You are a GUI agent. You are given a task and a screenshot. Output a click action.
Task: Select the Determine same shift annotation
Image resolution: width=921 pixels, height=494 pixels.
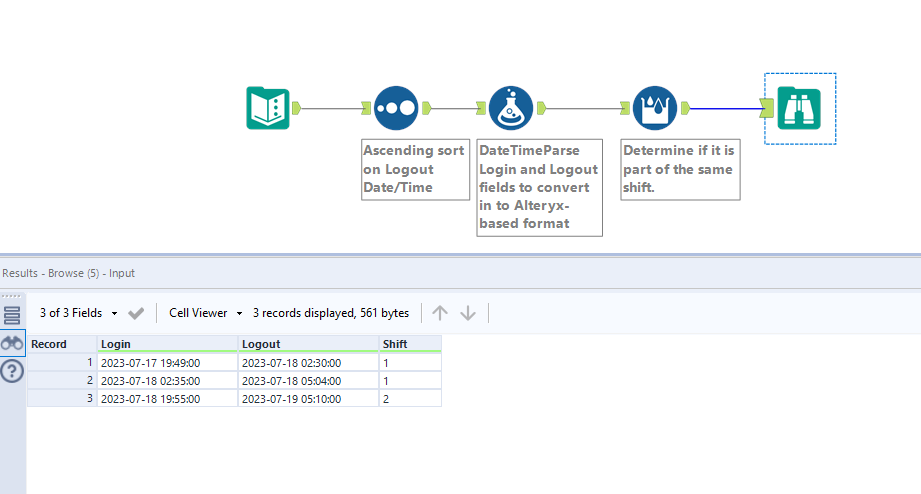coord(680,169)
